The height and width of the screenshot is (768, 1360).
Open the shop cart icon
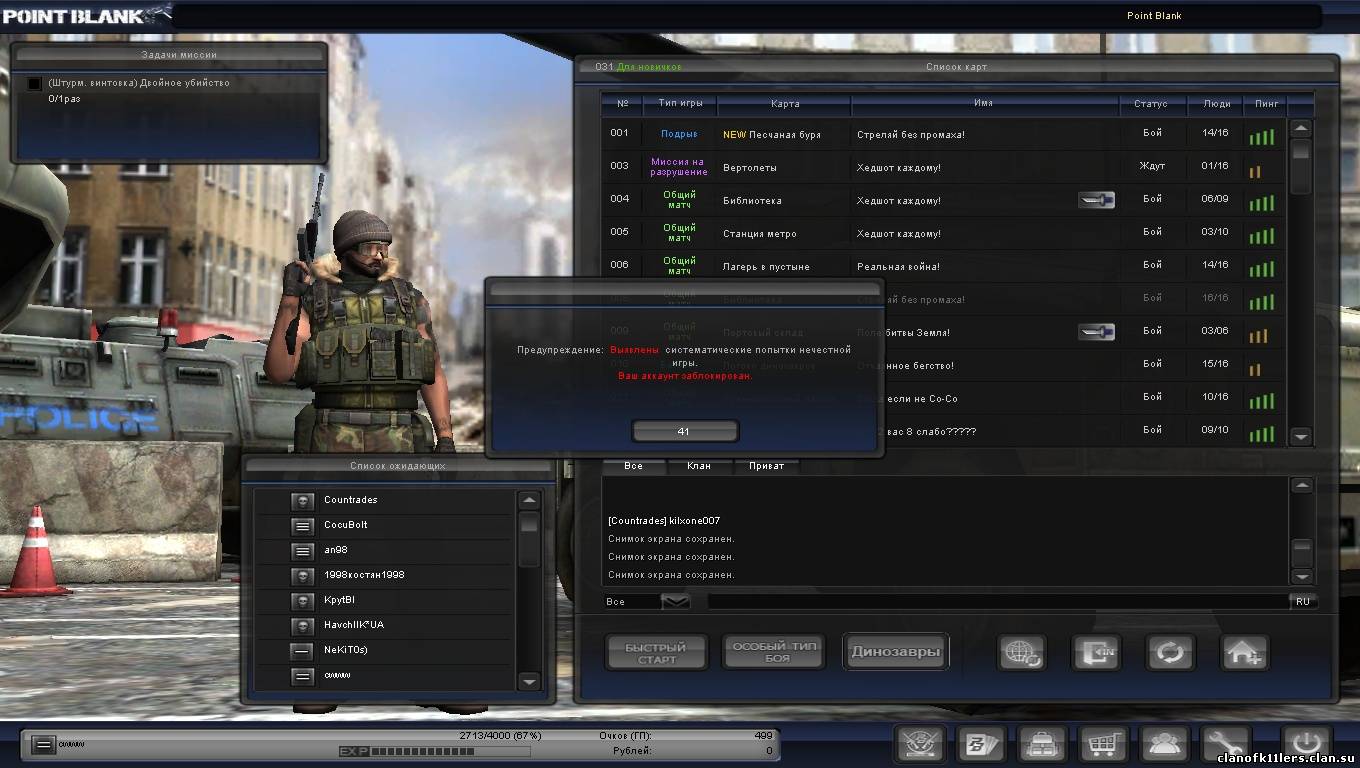(x=1103, y=744)
